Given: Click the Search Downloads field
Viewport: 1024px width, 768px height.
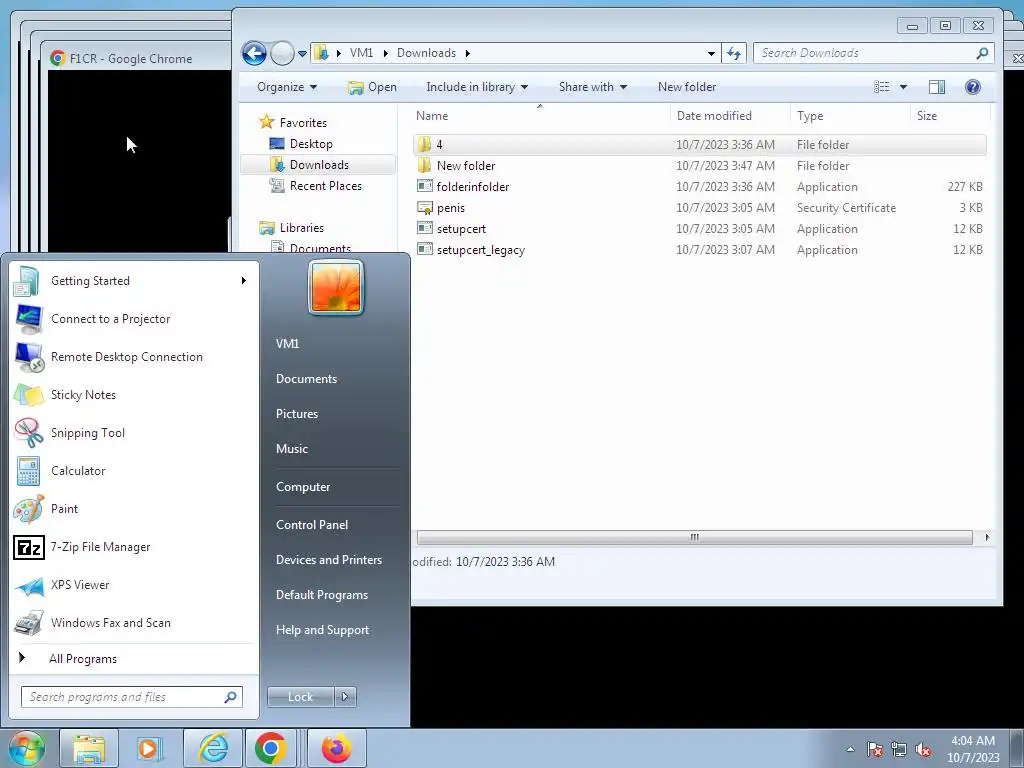Looking at the screenshot, I should click(x=873, y=54).
